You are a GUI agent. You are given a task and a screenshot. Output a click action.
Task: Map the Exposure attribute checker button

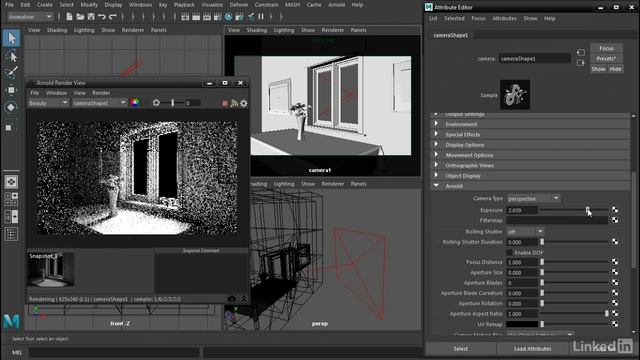click(x=615, y=210)
